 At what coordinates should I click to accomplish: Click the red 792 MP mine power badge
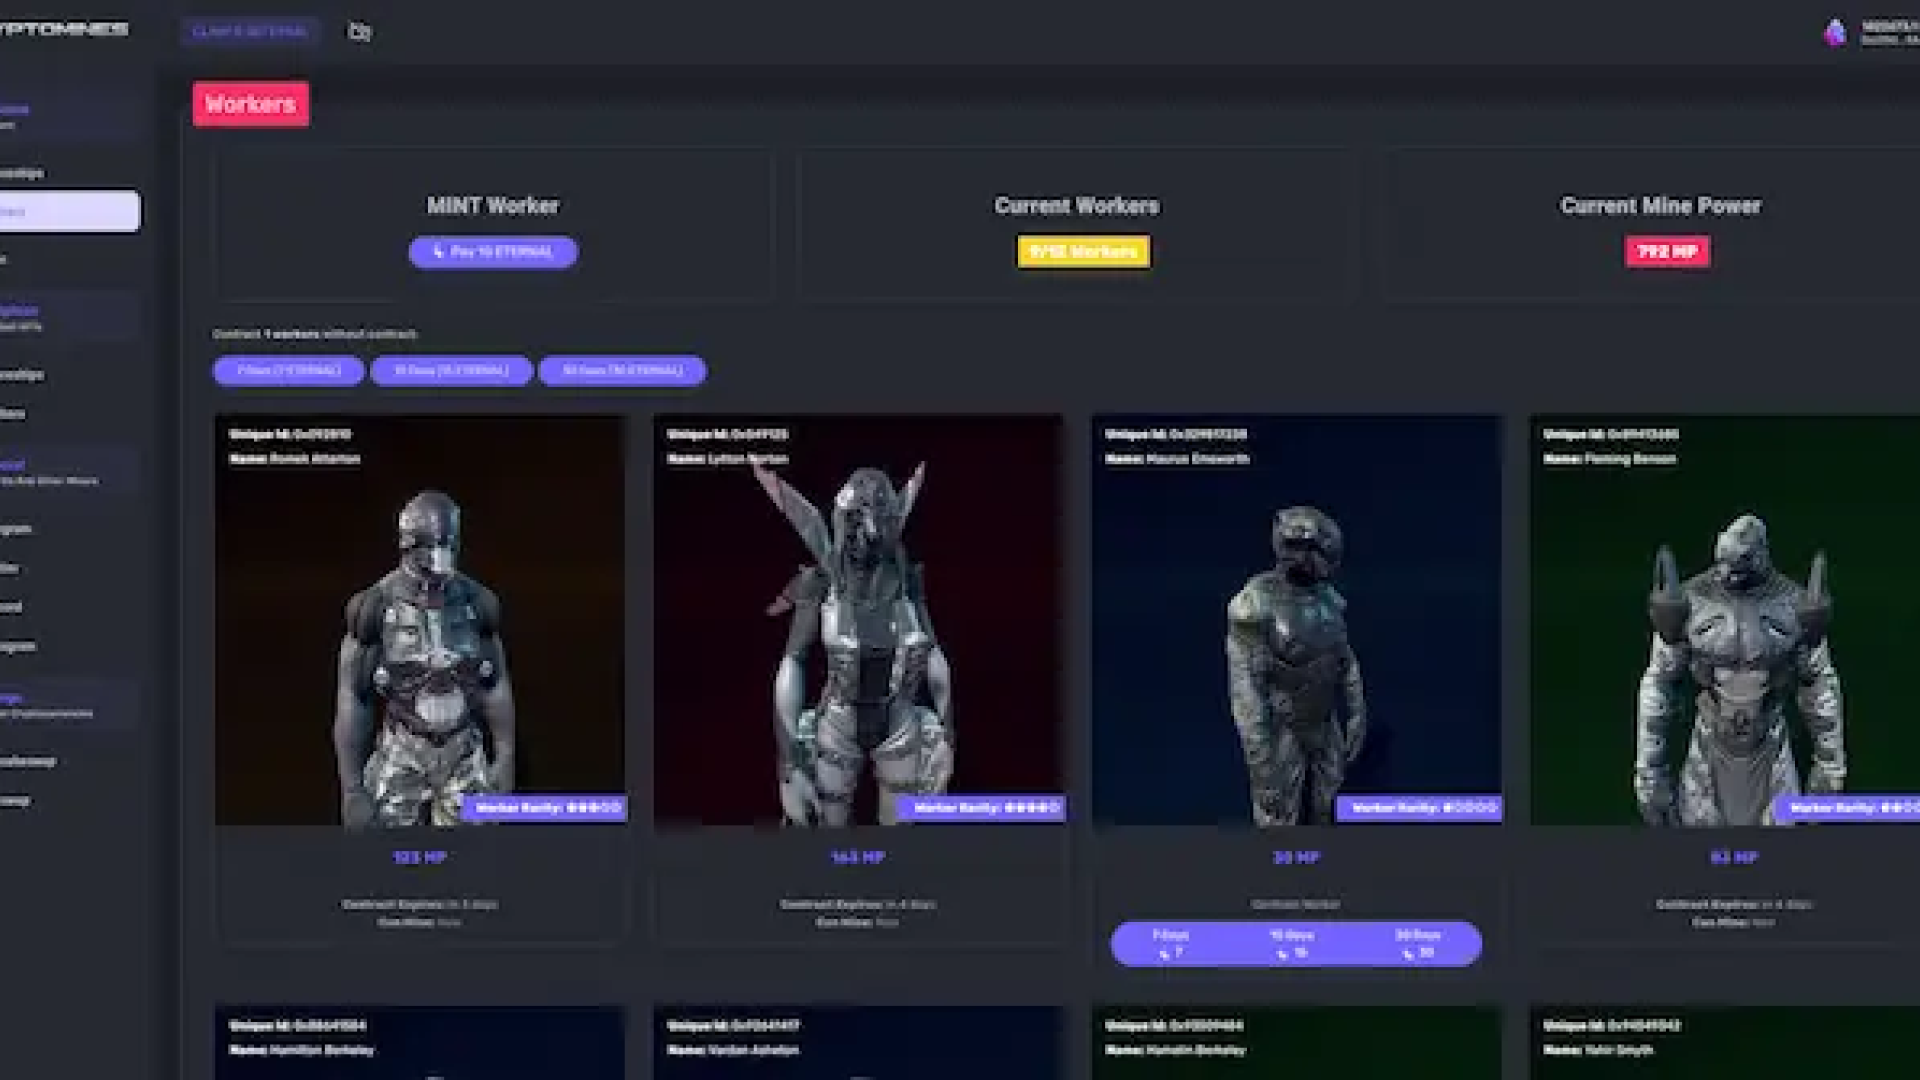(x=1667, y=252)
